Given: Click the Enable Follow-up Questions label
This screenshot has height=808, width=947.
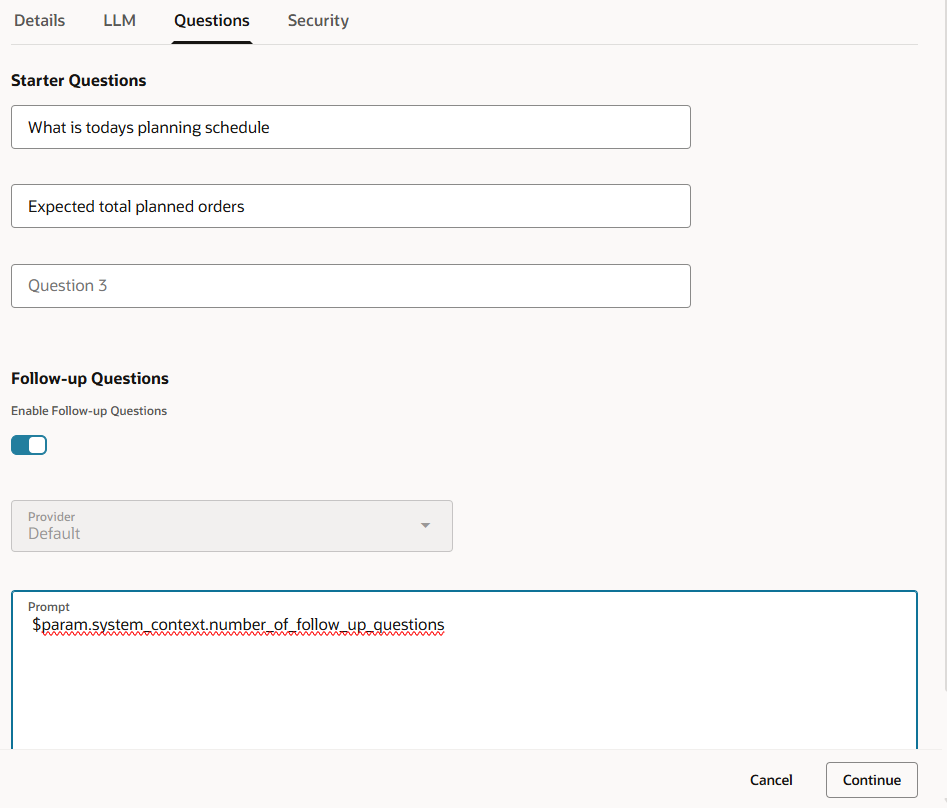Looking at the screenshot, I should (x=89, y=411).
